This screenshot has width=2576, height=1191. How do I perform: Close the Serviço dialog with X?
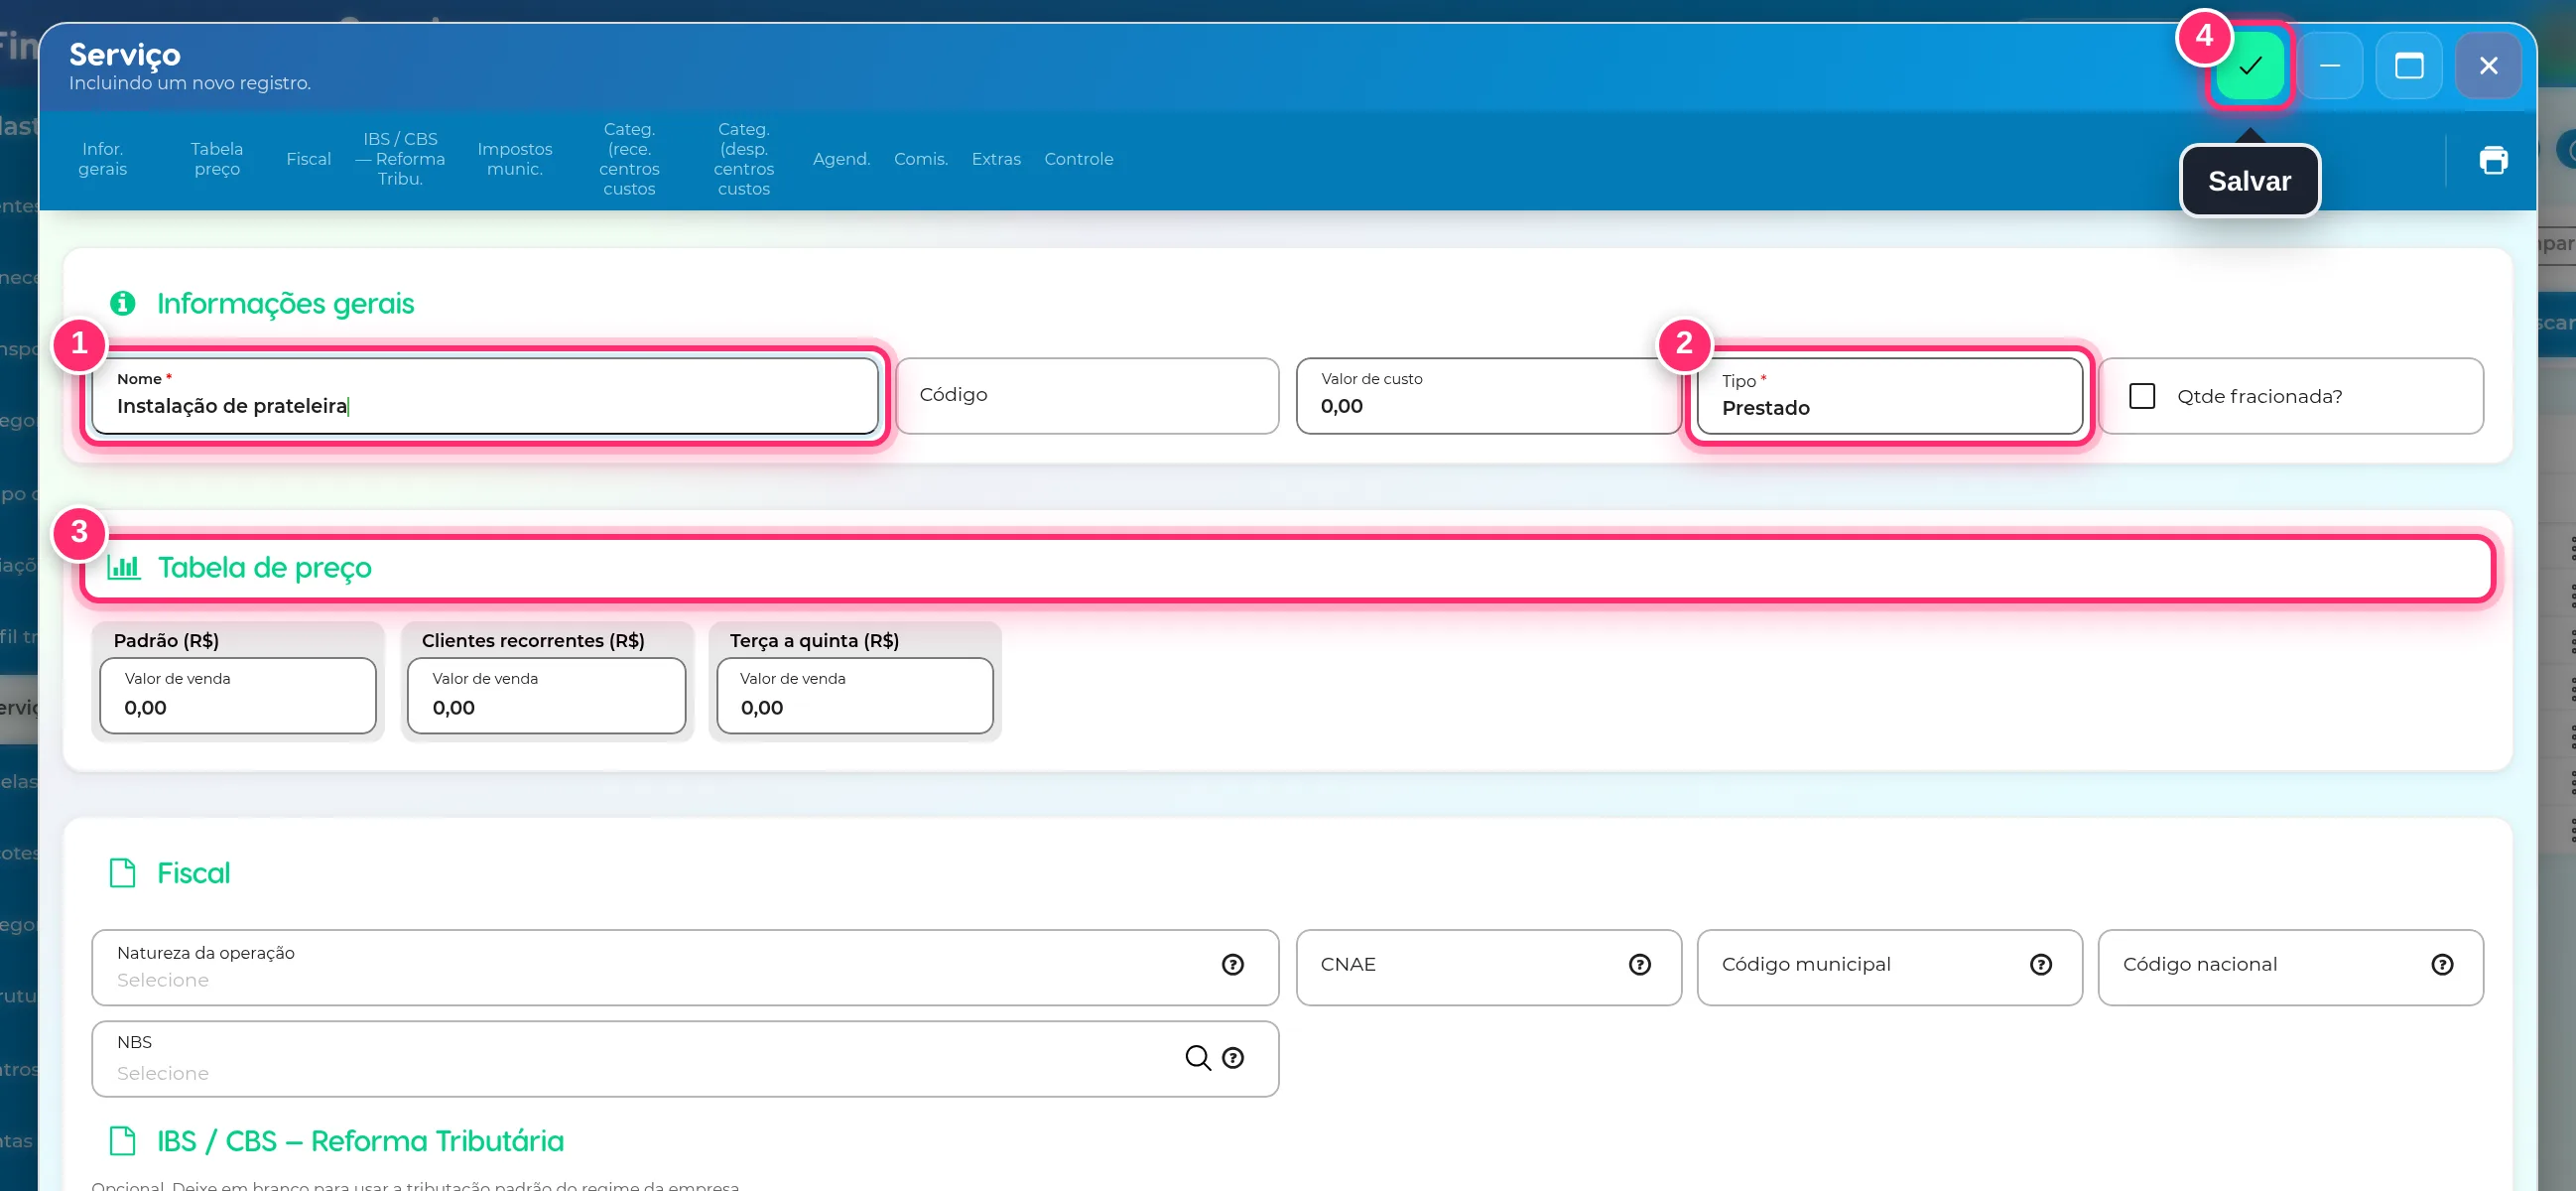point(2488,66)
